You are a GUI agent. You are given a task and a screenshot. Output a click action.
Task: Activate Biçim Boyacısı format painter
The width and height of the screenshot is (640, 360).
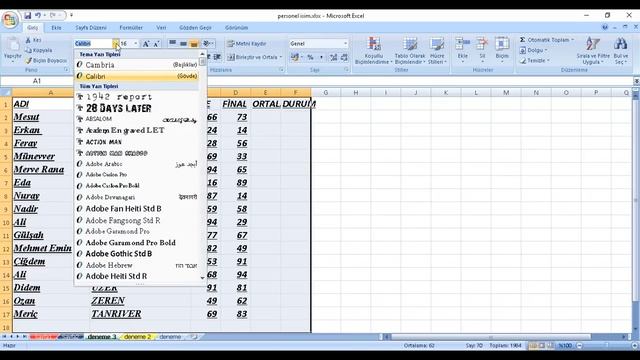coord(46,60)
